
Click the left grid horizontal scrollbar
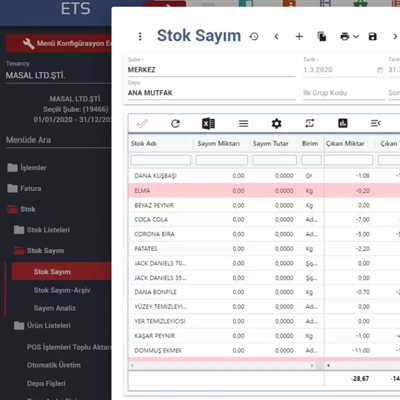pyautogui.click(x=222, y=366)
